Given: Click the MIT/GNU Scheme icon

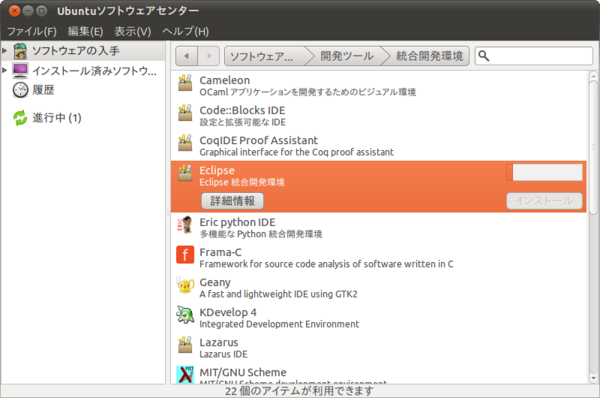Looking at the screenshot, I should click(x=185, y=374).
